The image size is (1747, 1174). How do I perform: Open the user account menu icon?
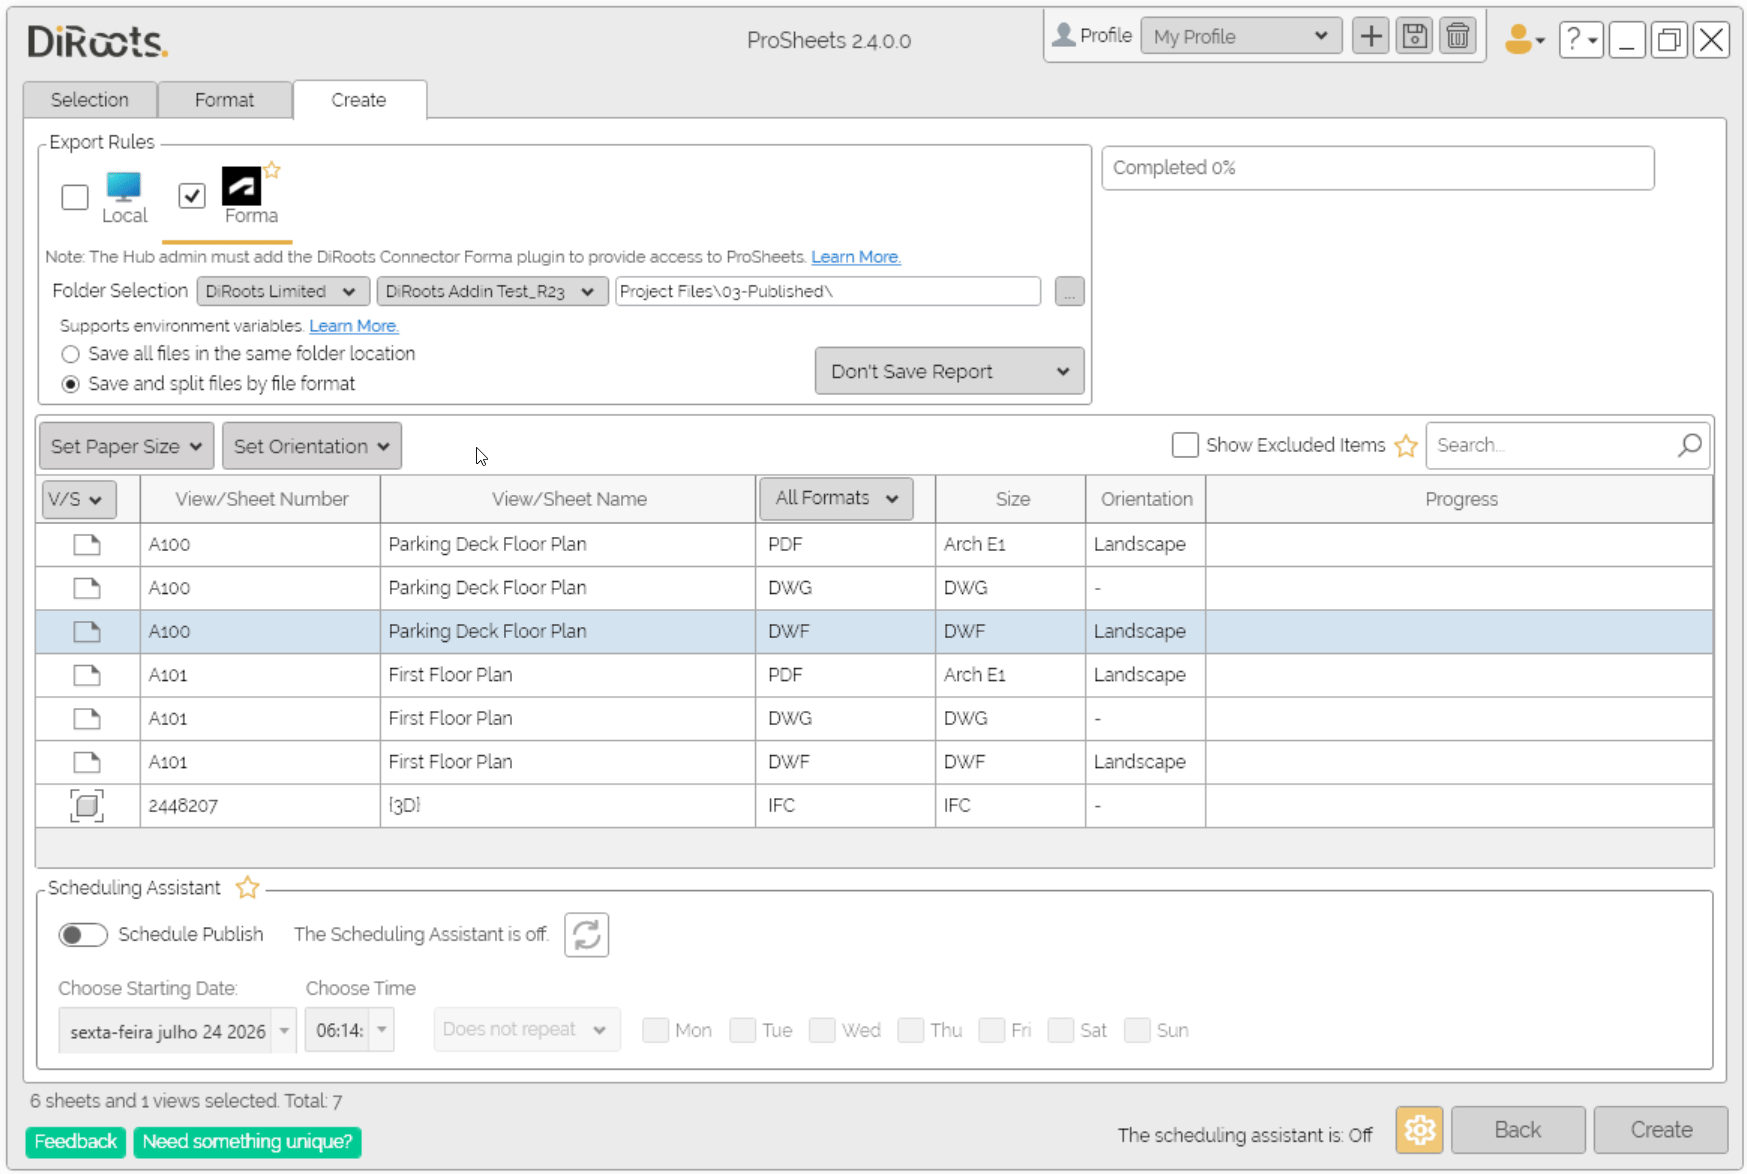coord(1524,39)
